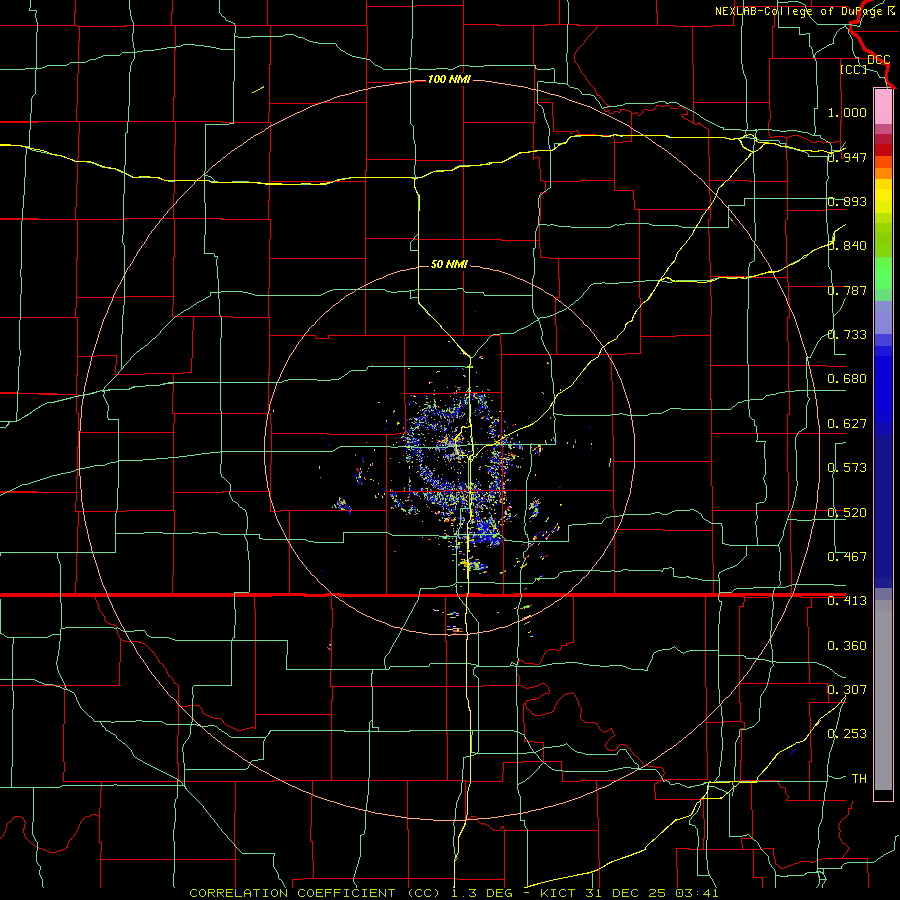Click the 1.000 value on the color scale

point(847,112)
